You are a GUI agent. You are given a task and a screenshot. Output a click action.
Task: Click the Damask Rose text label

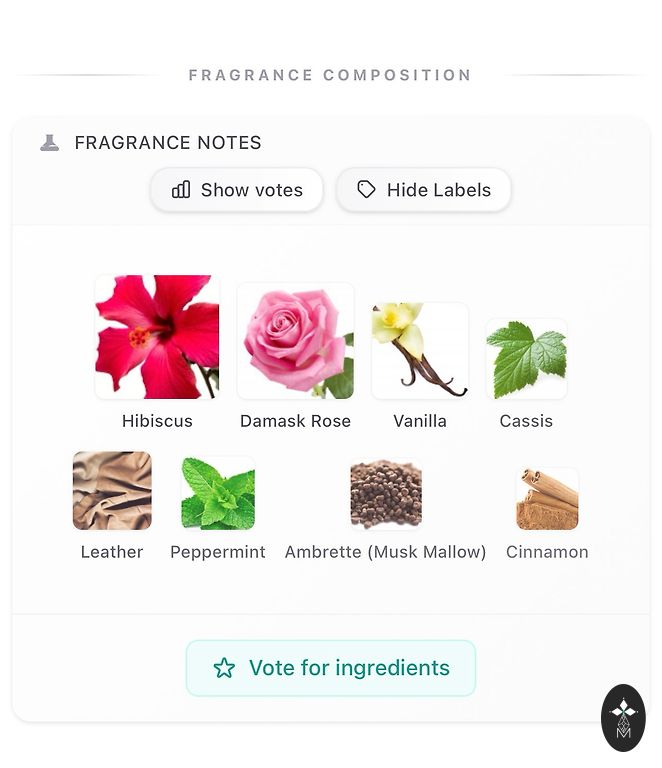[295, 421]
